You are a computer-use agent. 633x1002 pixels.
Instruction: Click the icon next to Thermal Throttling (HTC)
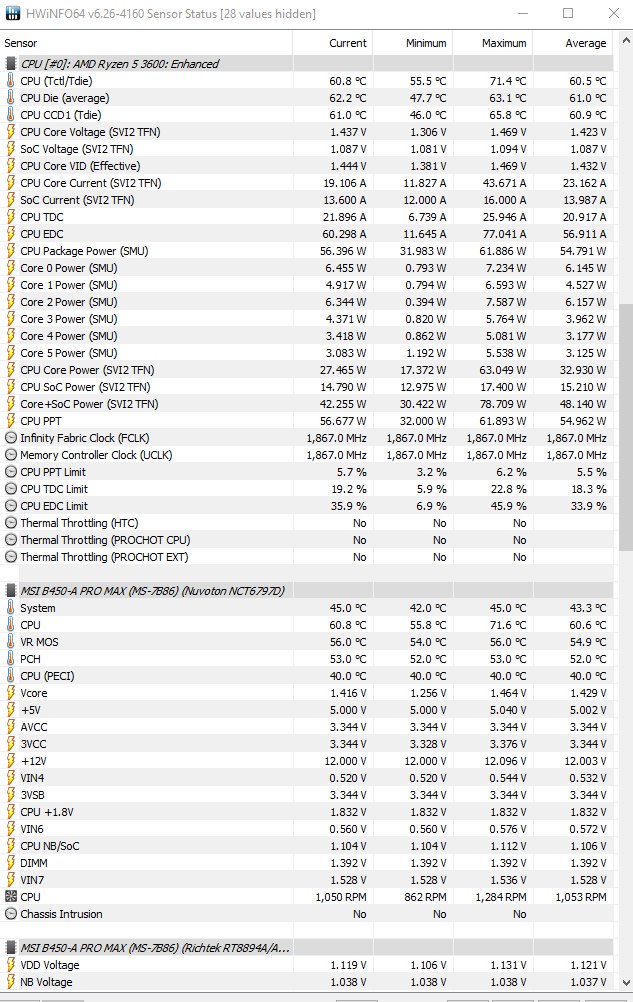coord(11,523)
